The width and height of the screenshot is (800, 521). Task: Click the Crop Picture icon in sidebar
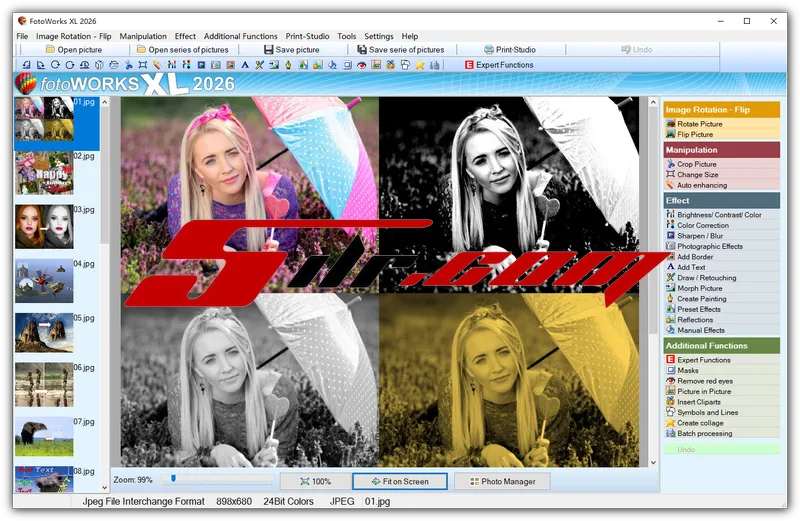(671, 164)
